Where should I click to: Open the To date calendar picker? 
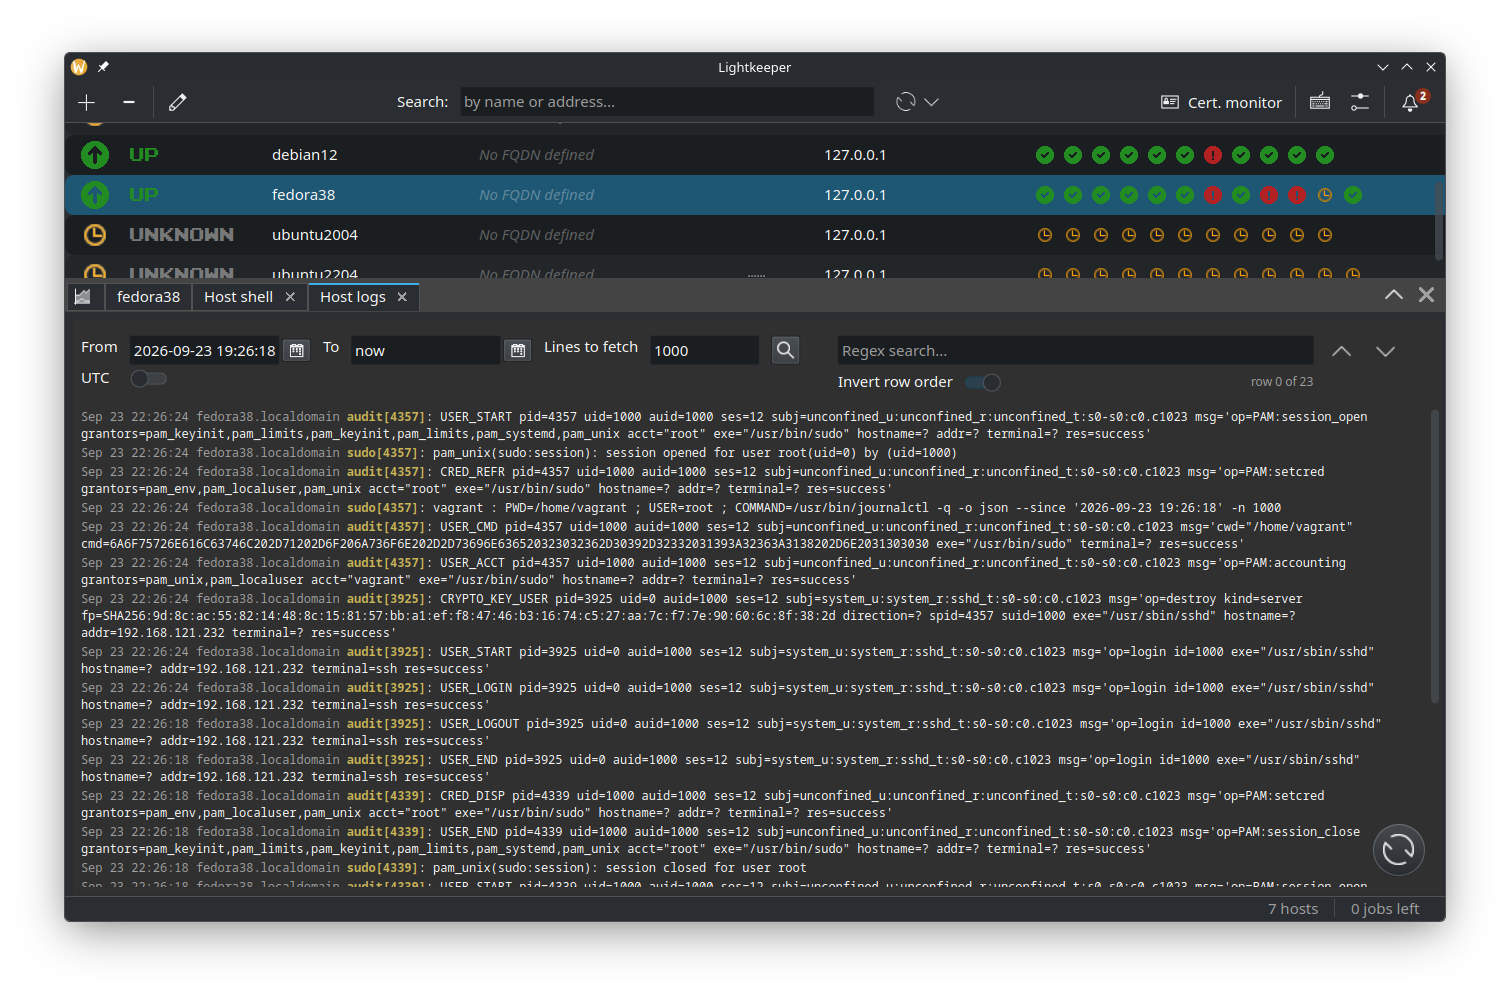518,350
